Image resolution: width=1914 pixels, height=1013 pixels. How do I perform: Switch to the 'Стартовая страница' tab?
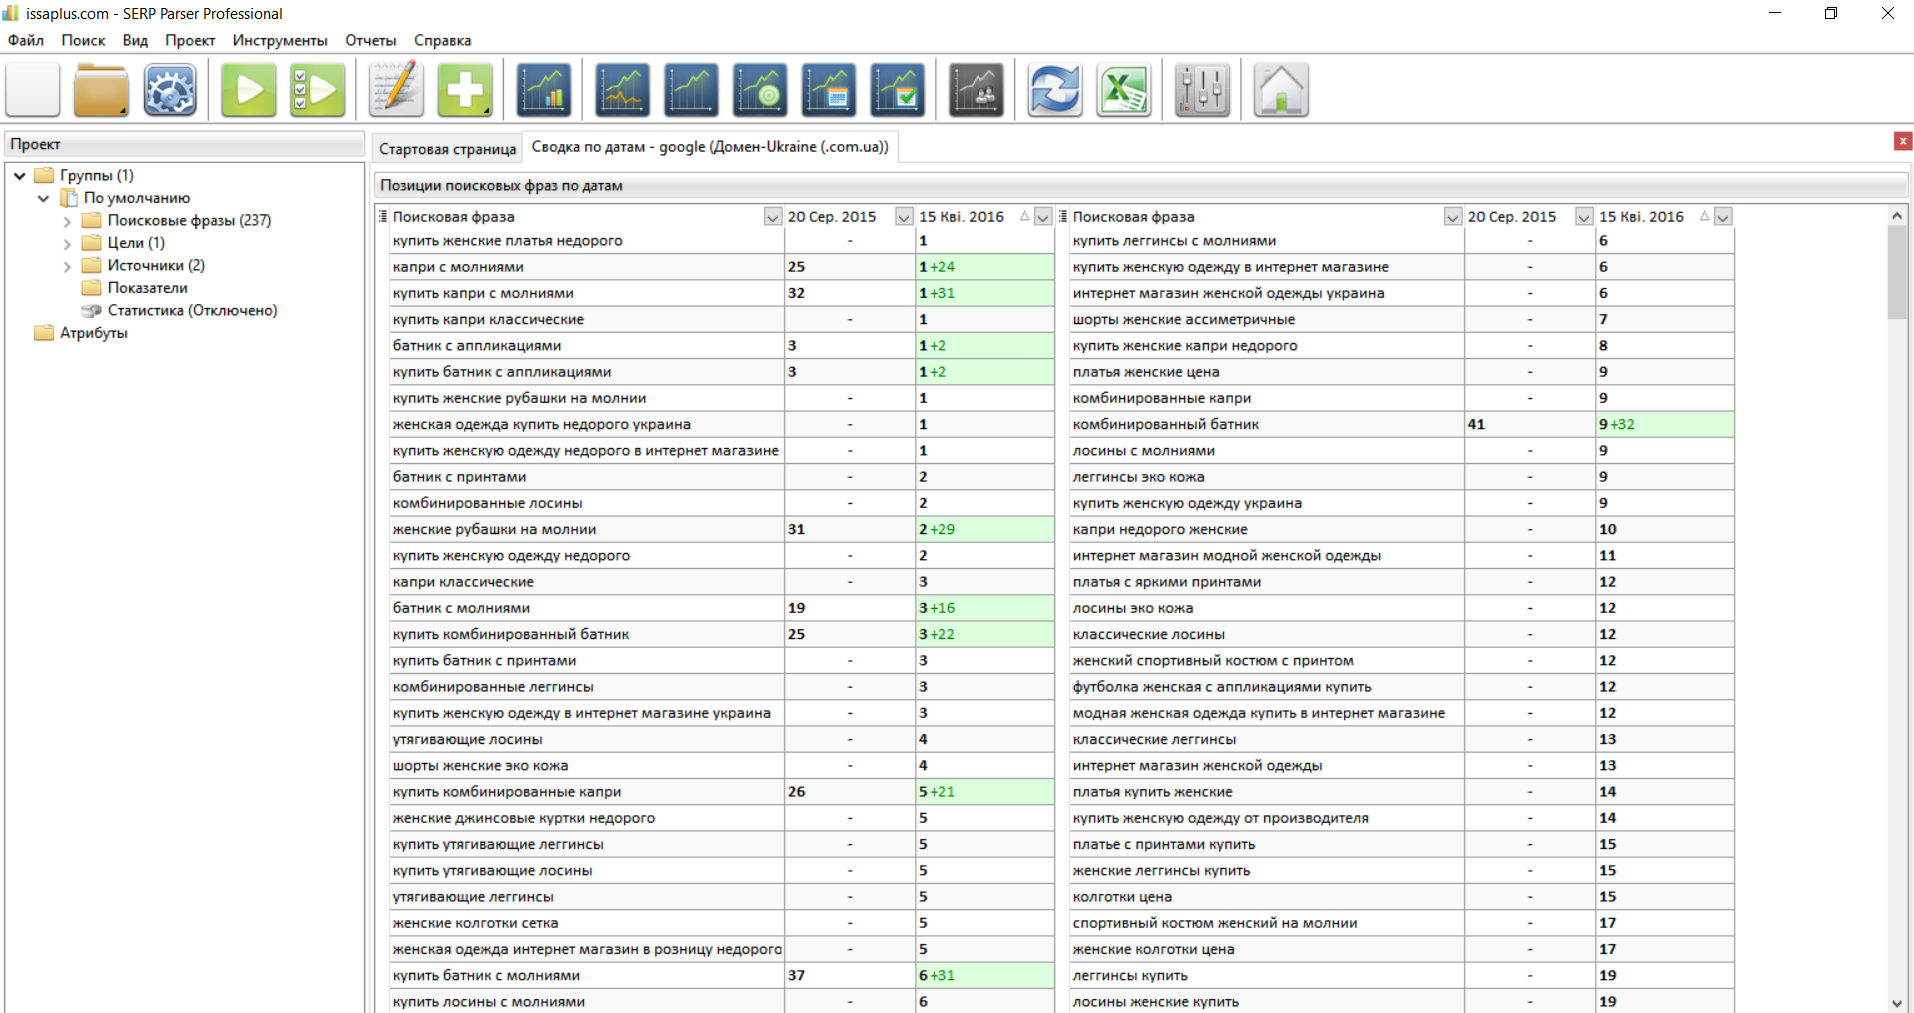(447, 148)
